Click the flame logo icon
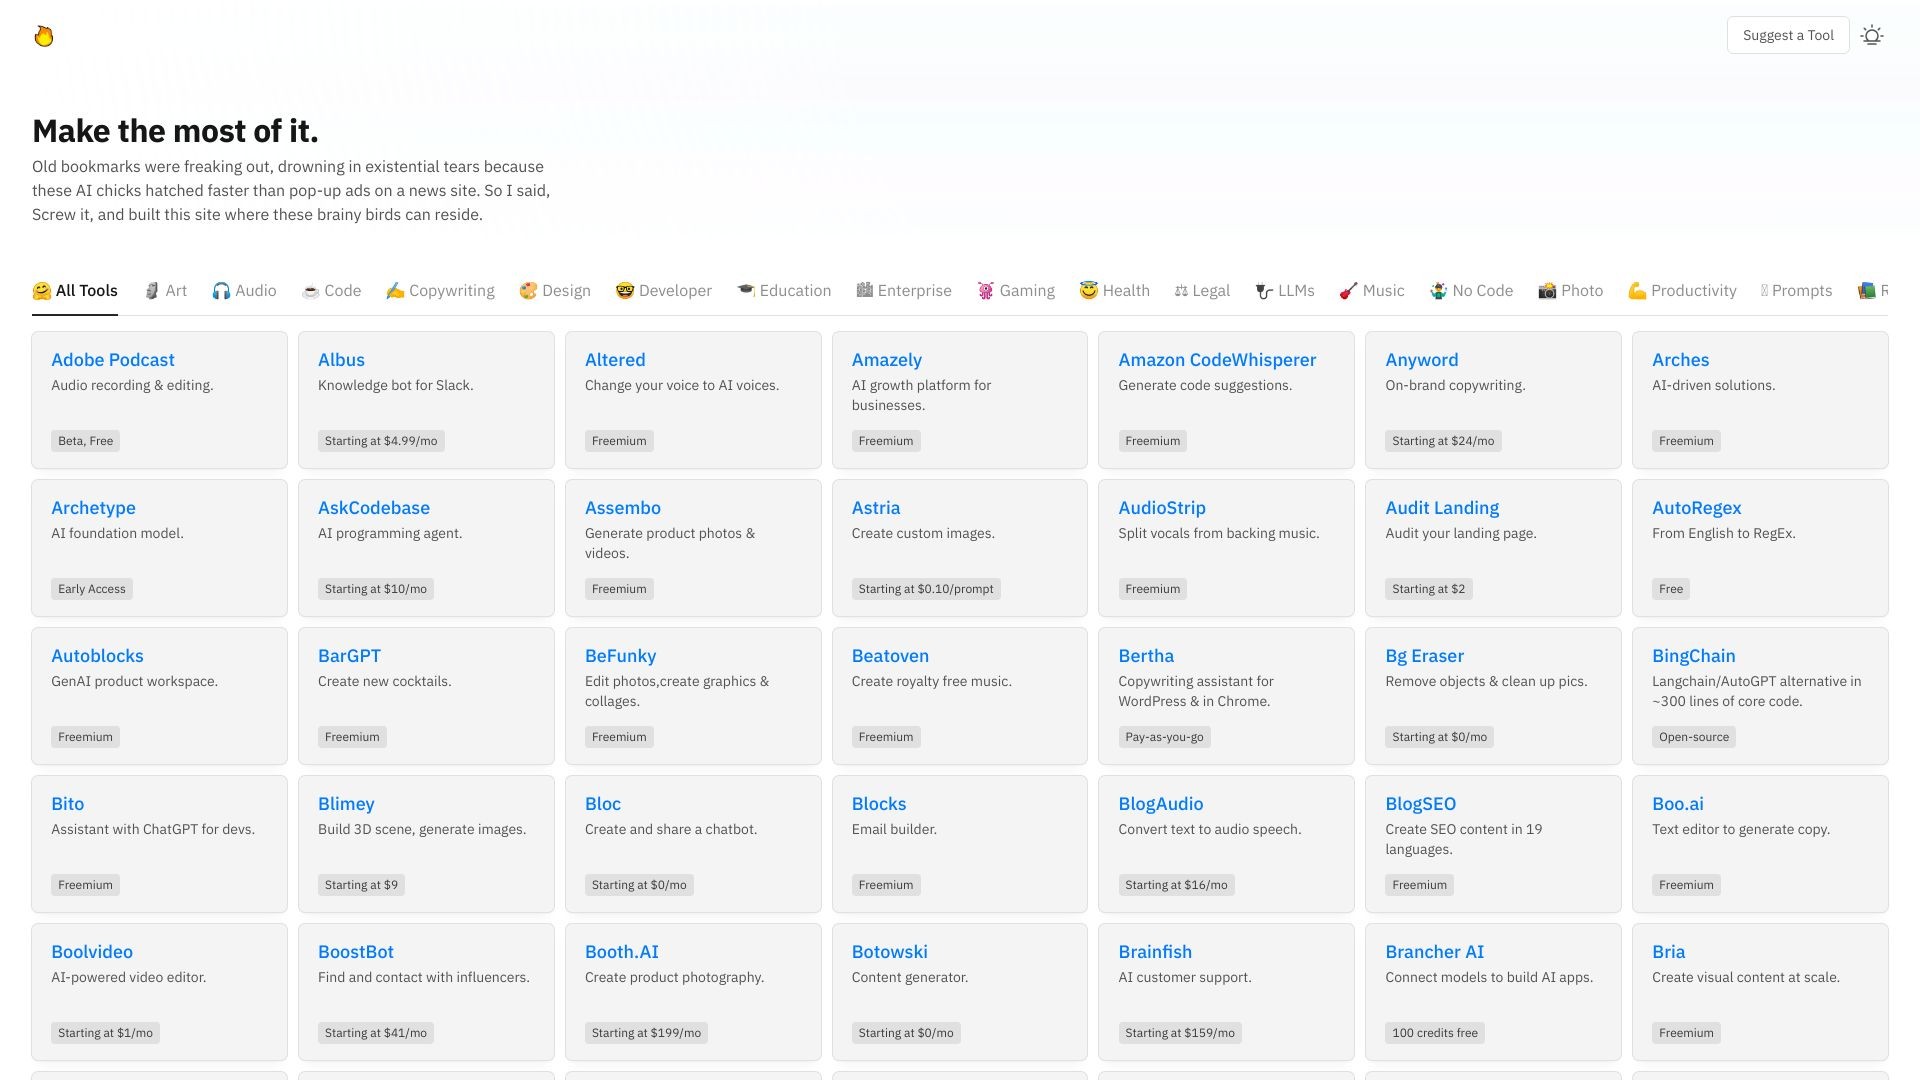 43,36
